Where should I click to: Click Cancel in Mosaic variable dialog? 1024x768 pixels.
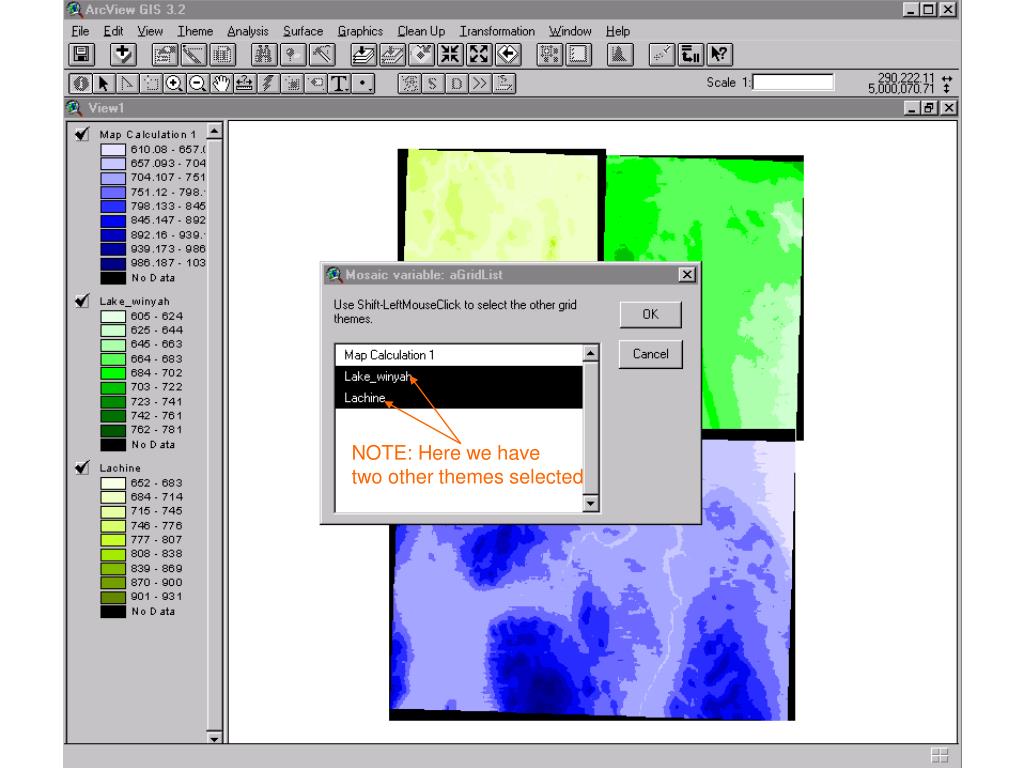(x=650, y=354)
